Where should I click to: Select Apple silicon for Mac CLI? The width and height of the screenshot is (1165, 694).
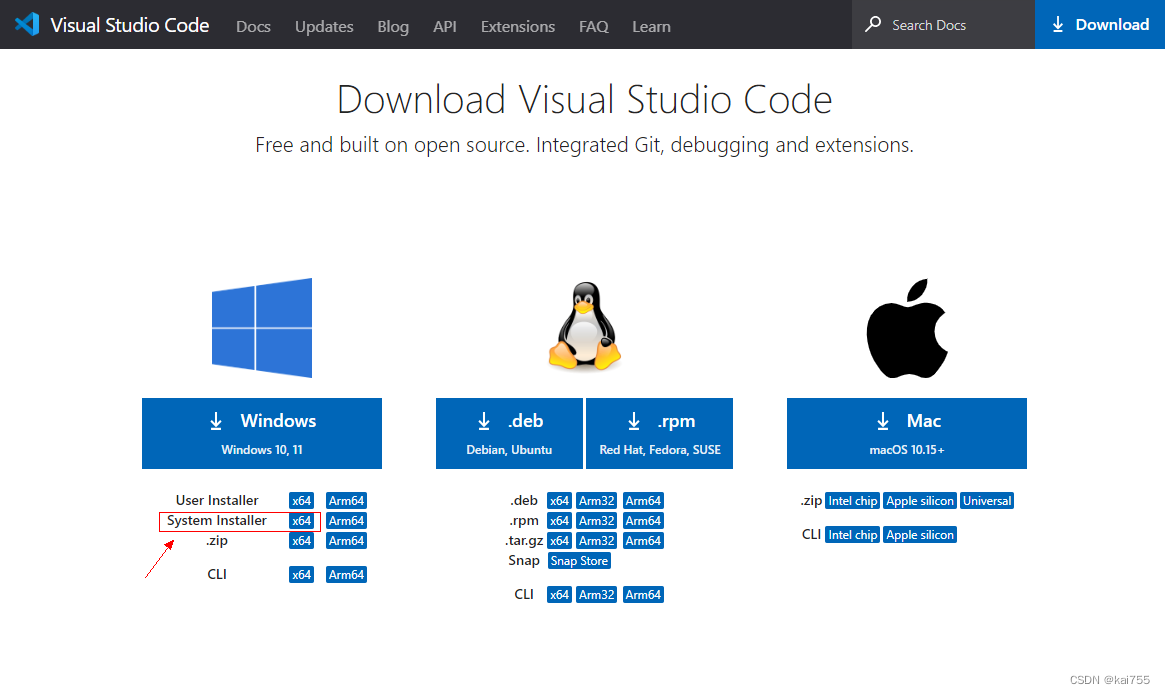[920, 535]
